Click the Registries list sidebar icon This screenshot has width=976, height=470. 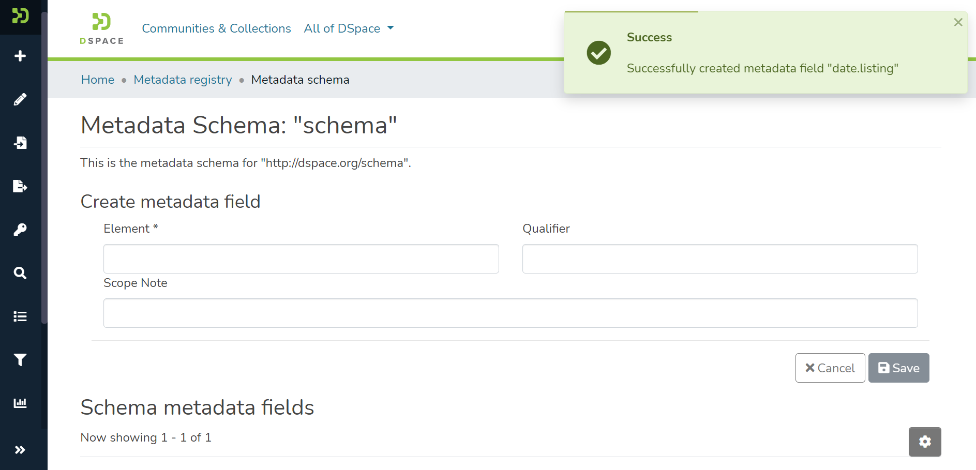20,316
